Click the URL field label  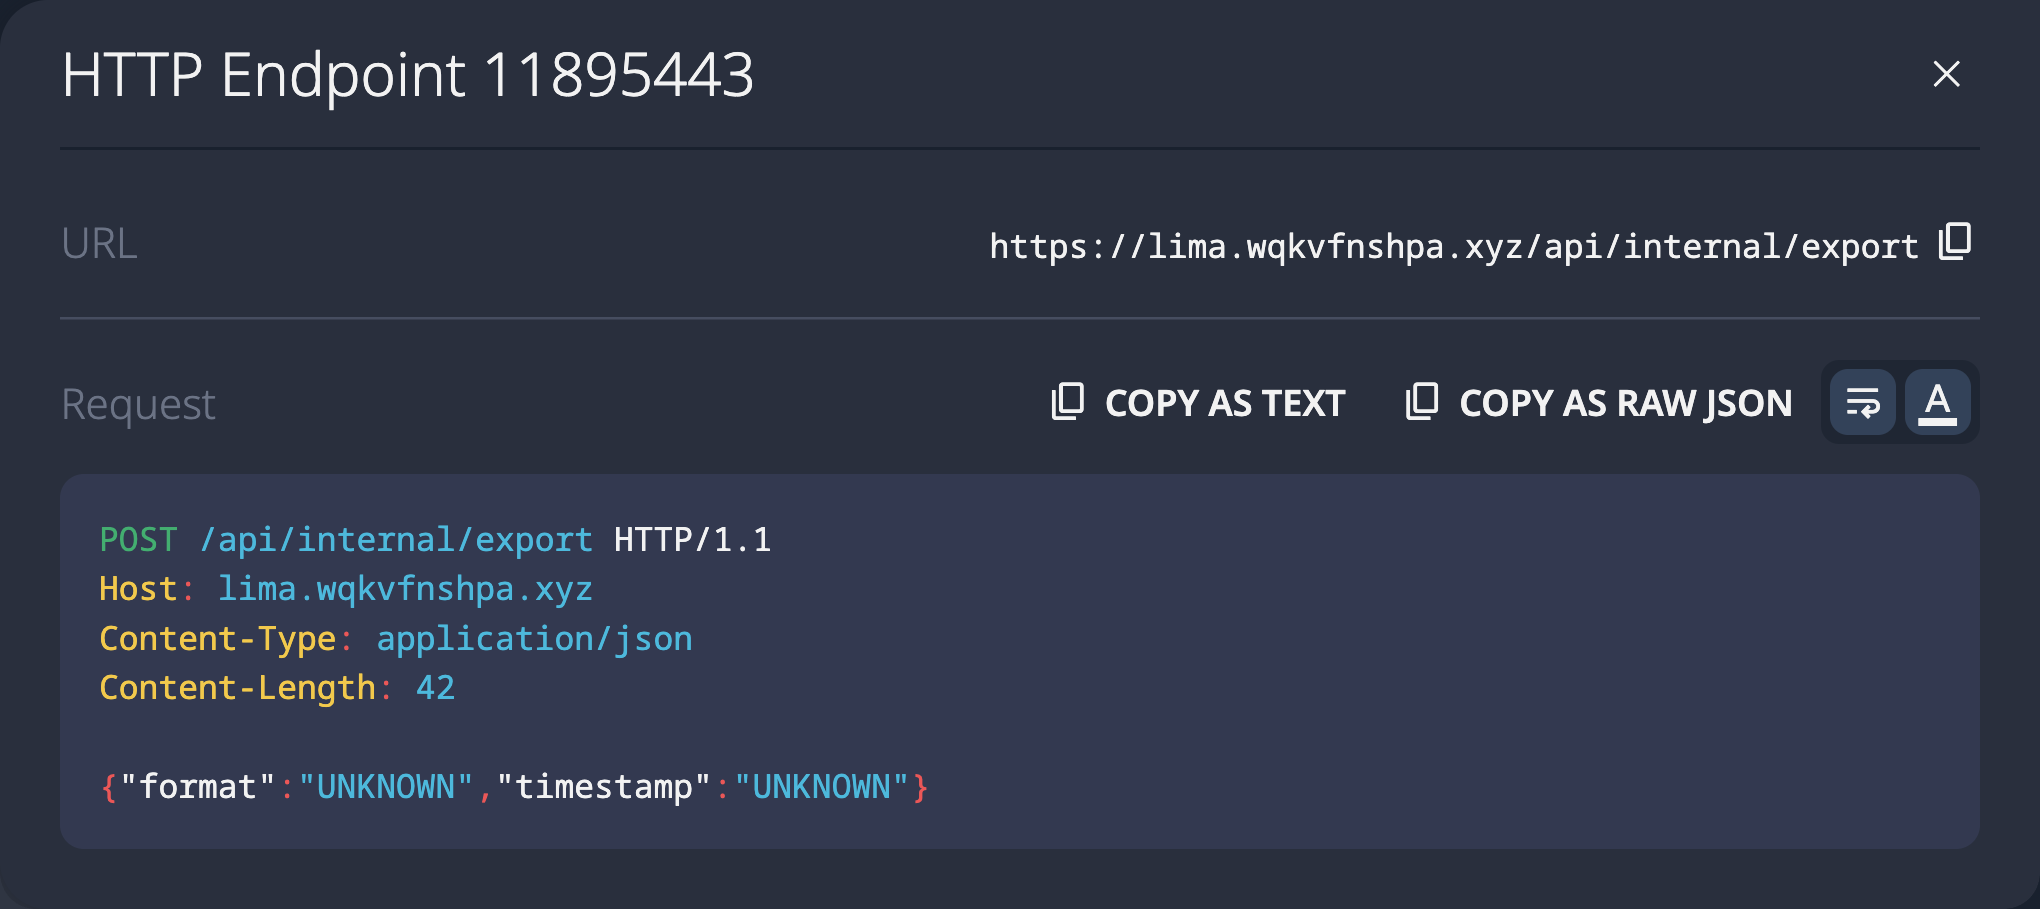point(99,244)
